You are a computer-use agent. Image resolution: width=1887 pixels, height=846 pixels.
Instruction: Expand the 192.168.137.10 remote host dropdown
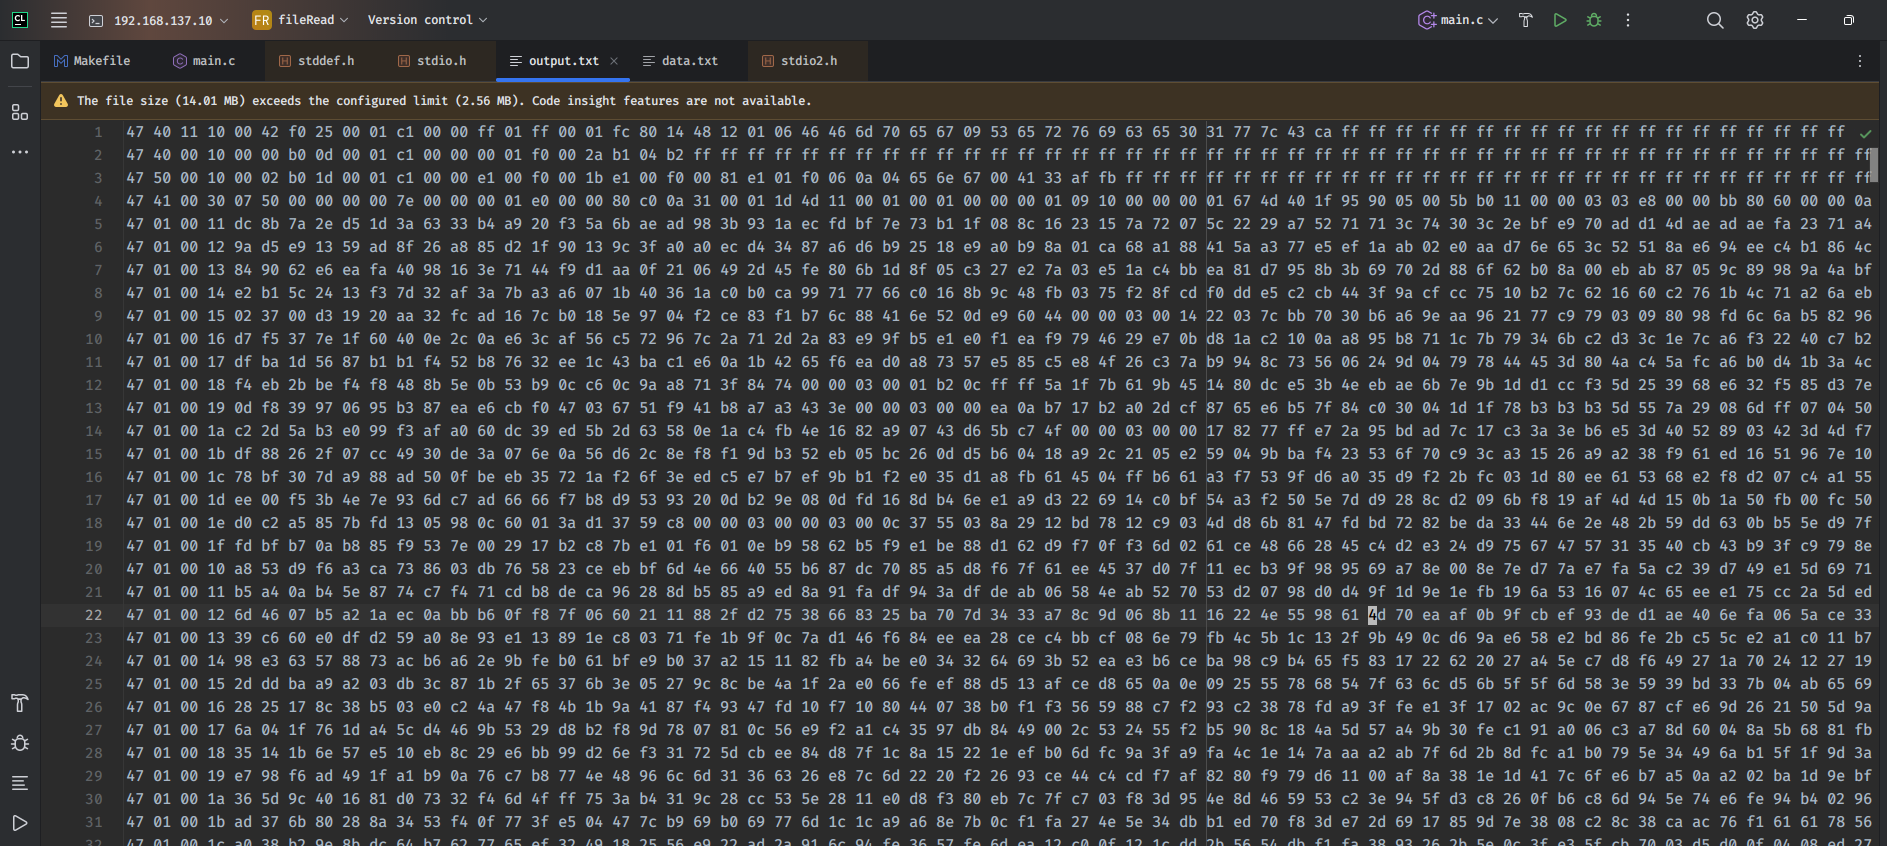point(158,20)
